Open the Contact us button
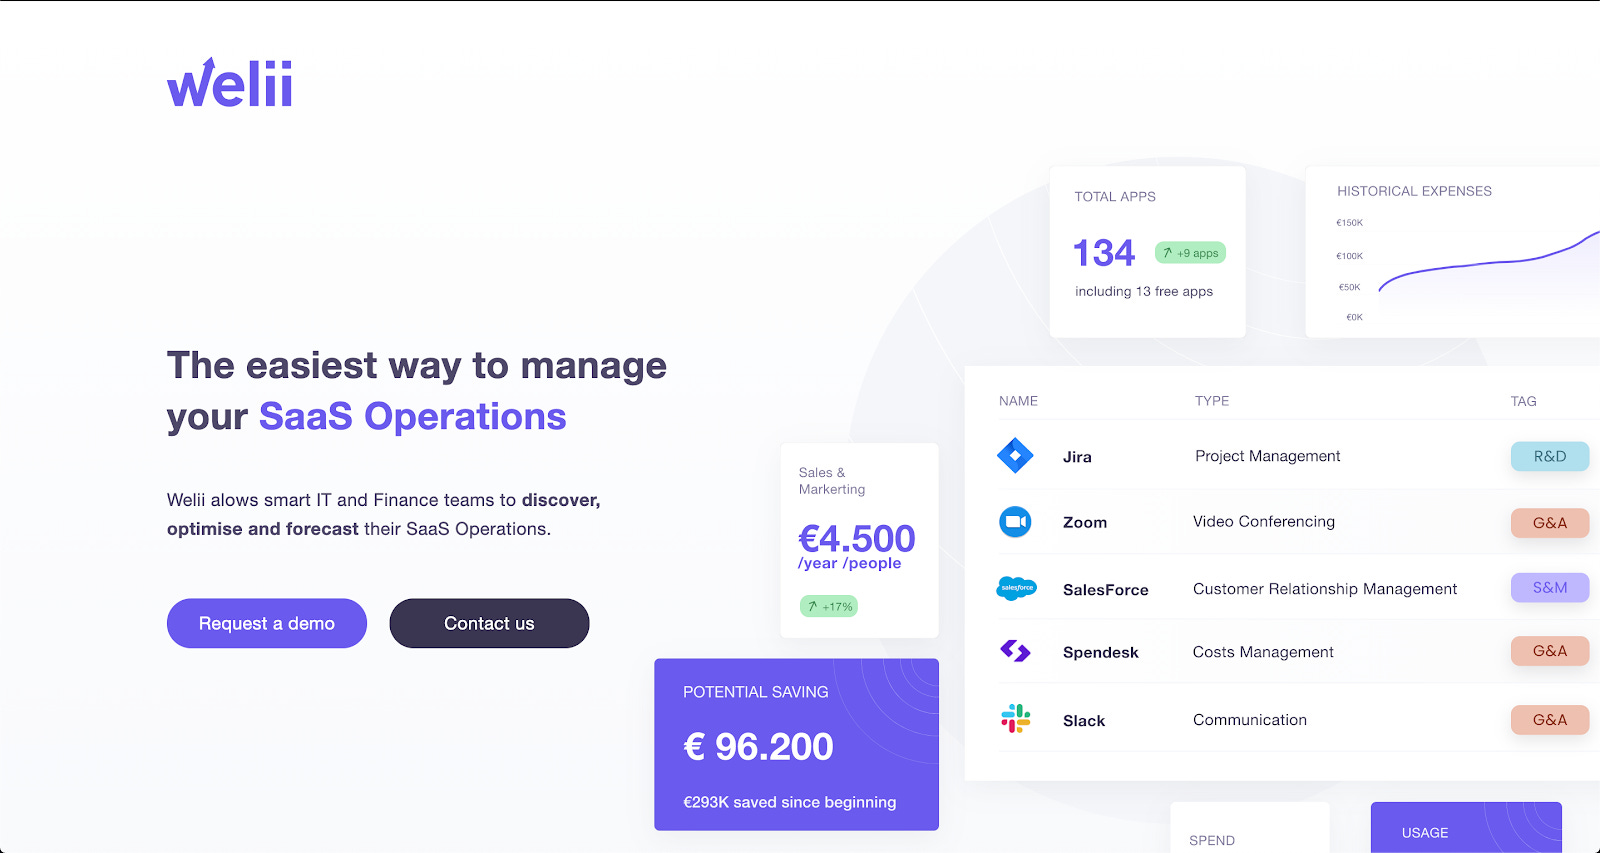1600x853 pixels. pyautogui.click(x=489, y=623)
